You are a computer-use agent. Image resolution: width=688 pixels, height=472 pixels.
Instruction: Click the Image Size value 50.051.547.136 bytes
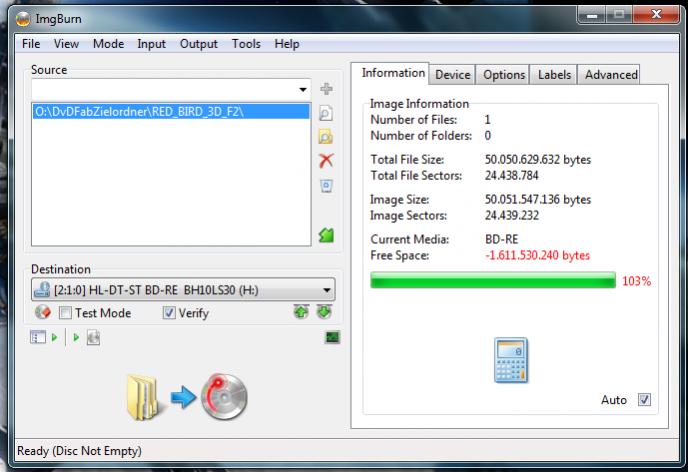(538, 199)
